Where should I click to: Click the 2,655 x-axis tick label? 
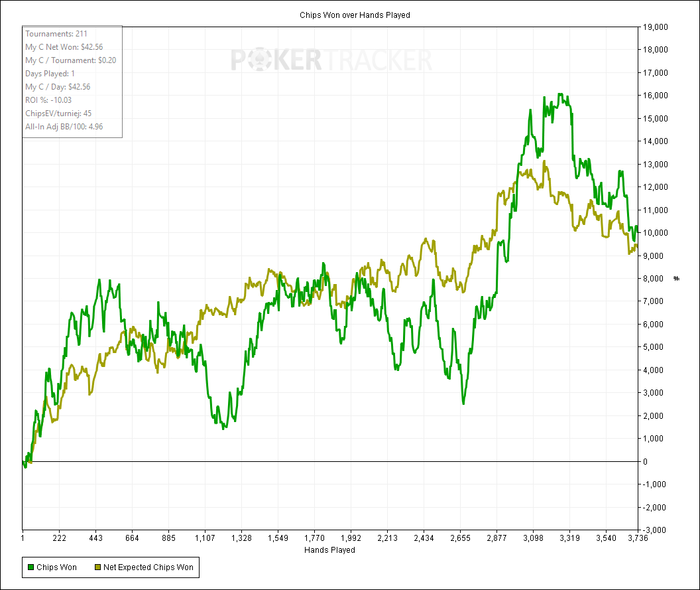point(460,538)
